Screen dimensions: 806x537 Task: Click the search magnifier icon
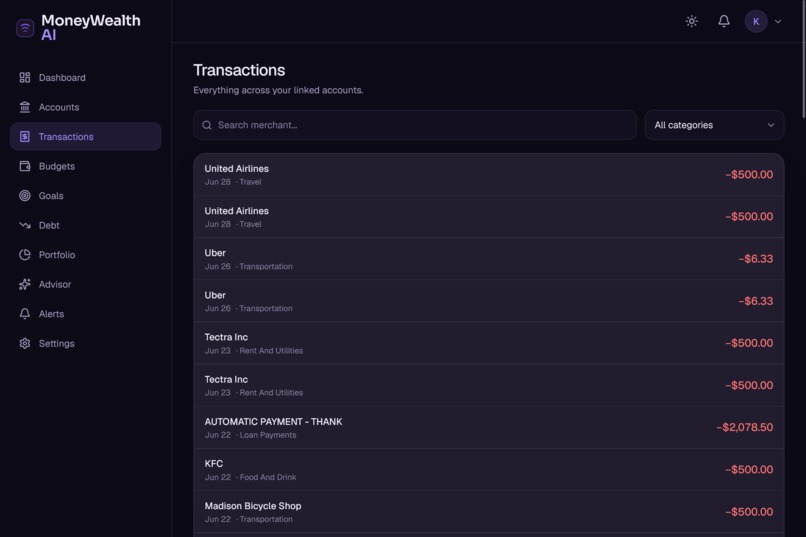point(207,125)
